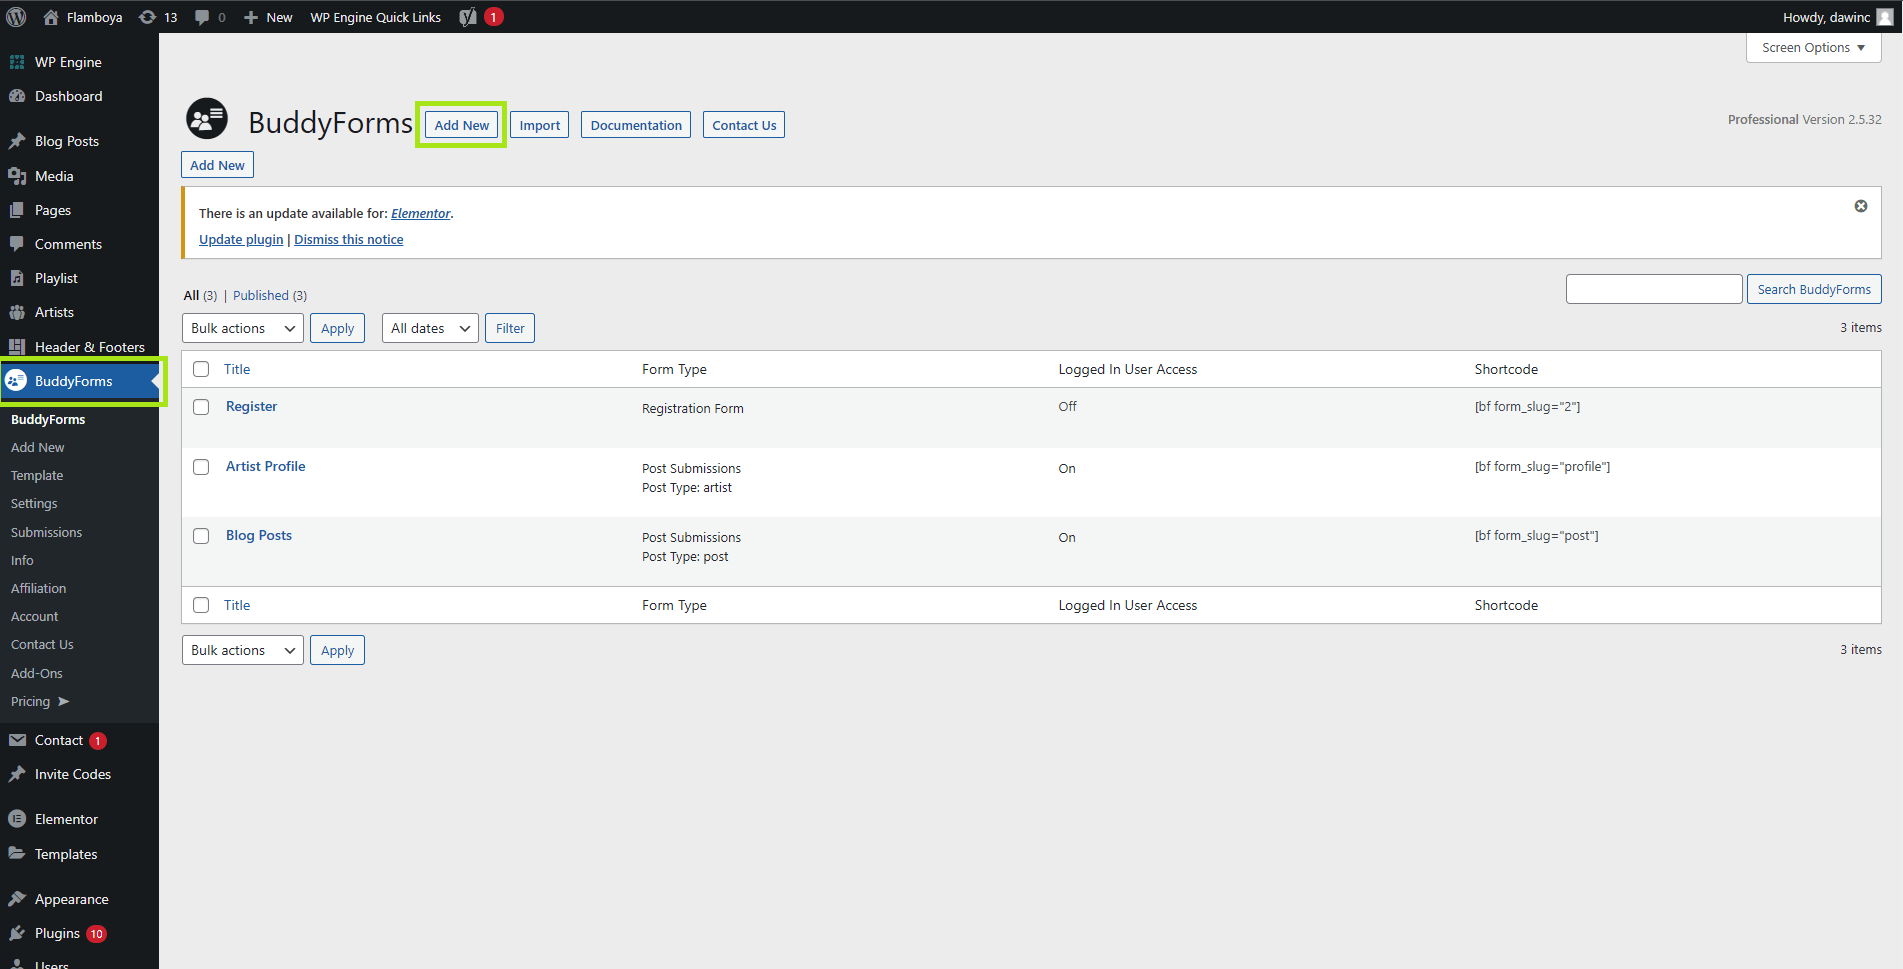Click the Blog Posts pin icon in the sidebar
The width and height of the screenshot is (1903, 969).
click(17, 141)
